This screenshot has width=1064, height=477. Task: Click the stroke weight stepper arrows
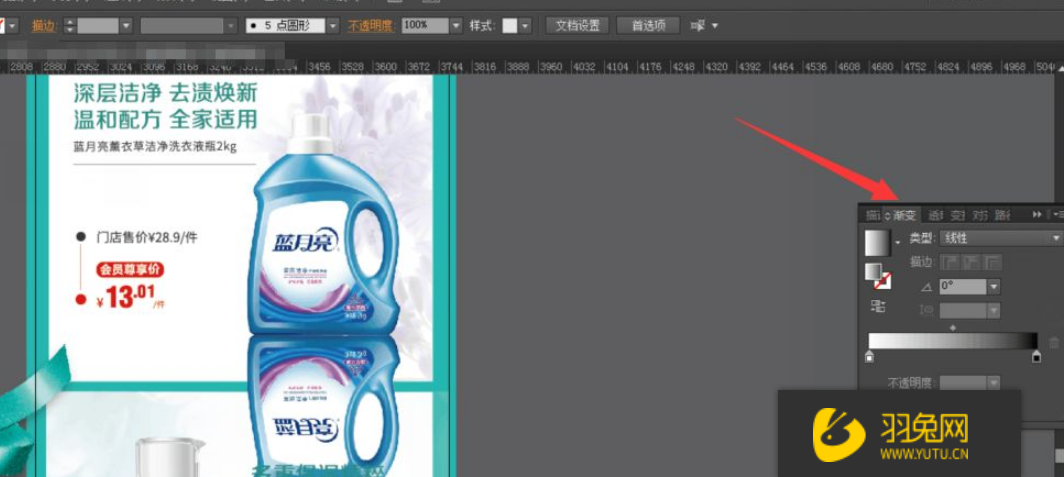(x=69, y=26)
